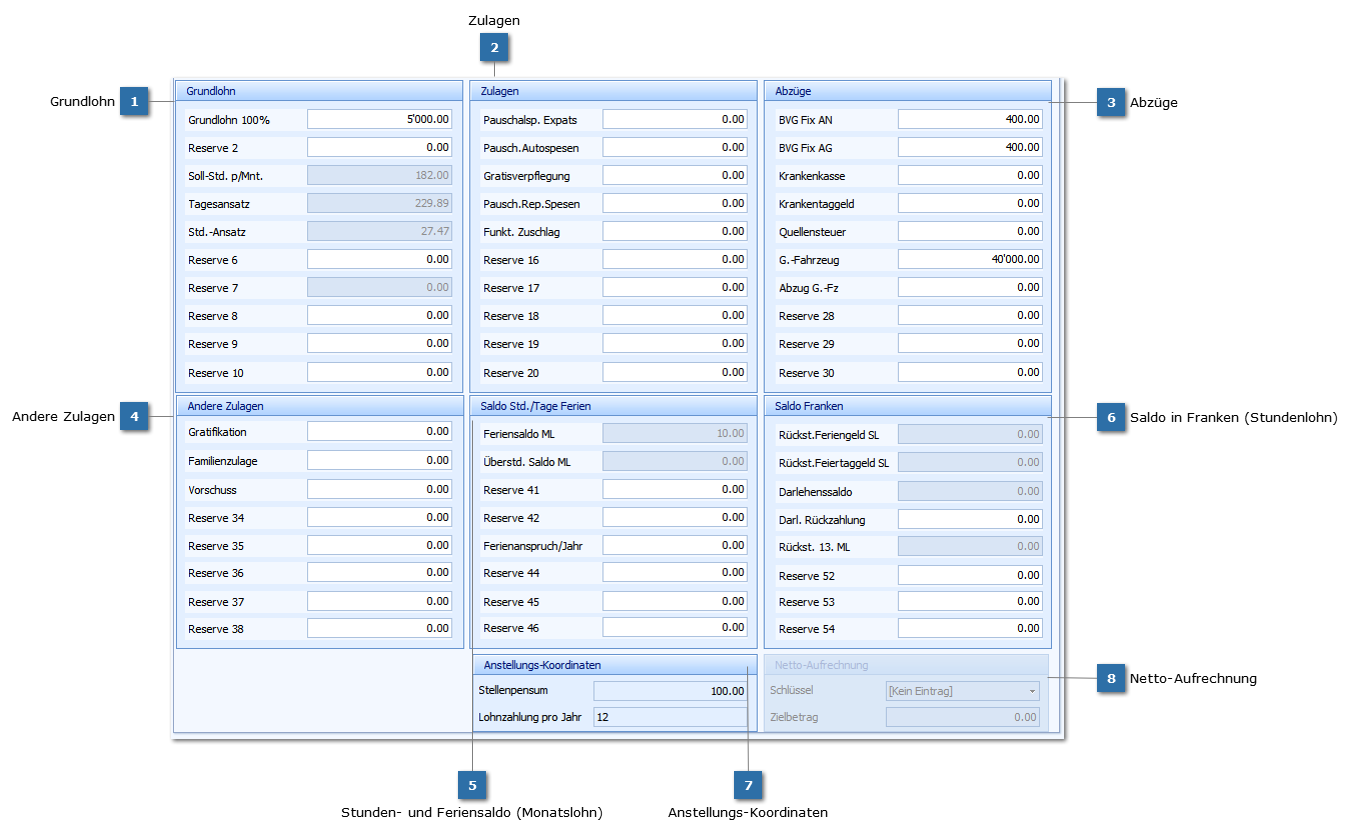This screenshot has height=836, width=1354.
Task: Click the Darl. Rückzahlung input field
Action: pos(969,520)
